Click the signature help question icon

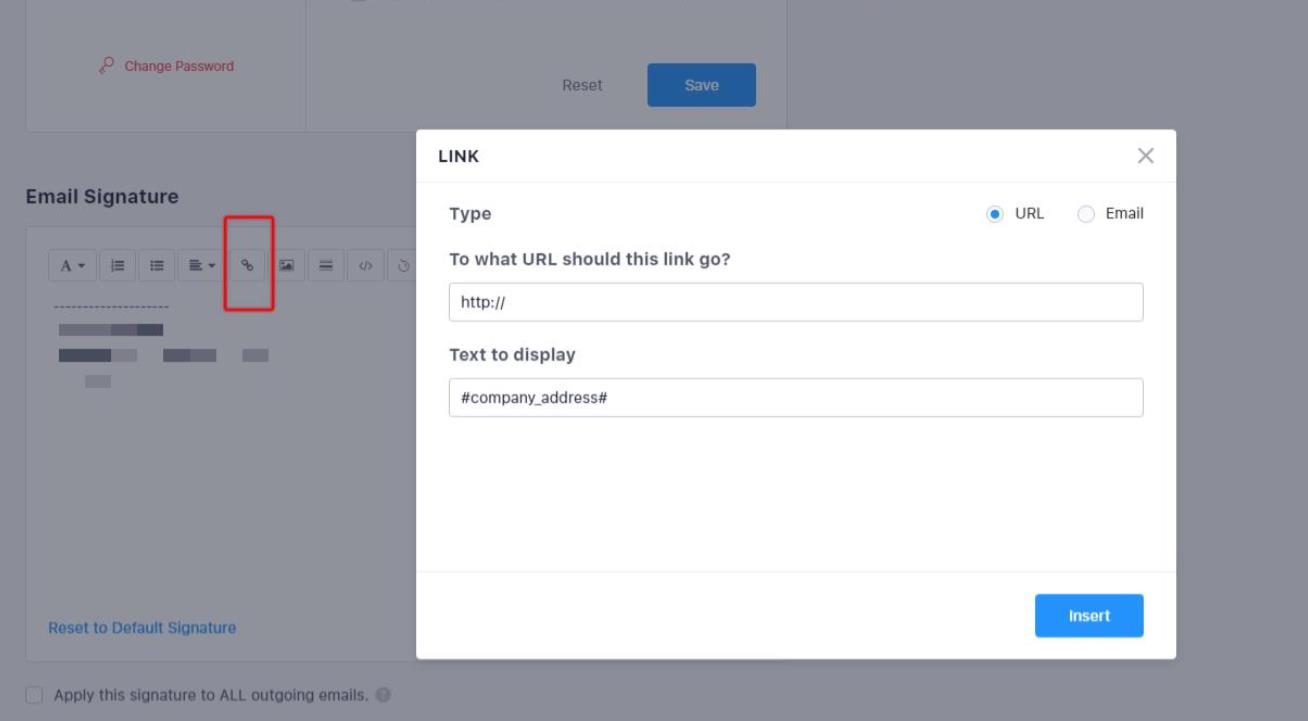383,695
